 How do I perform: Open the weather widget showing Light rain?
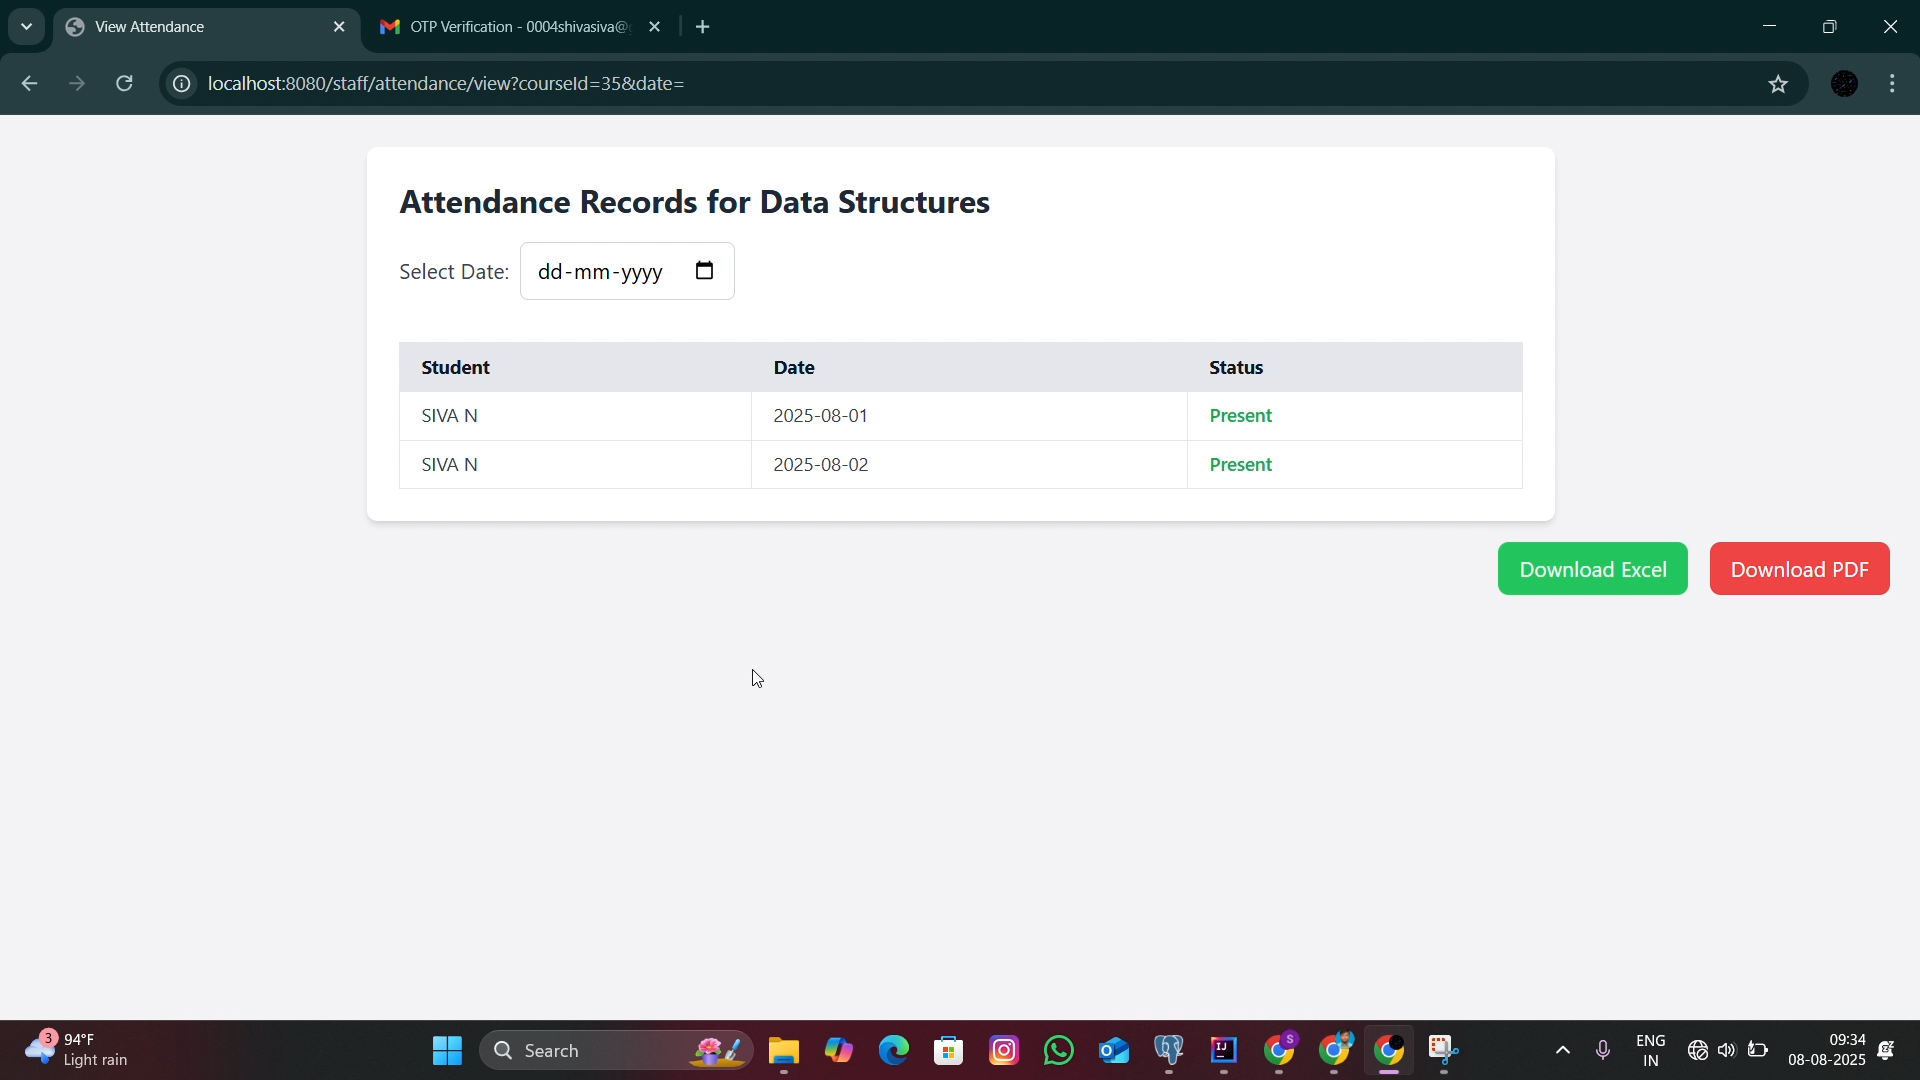(x=77, y=1050)
